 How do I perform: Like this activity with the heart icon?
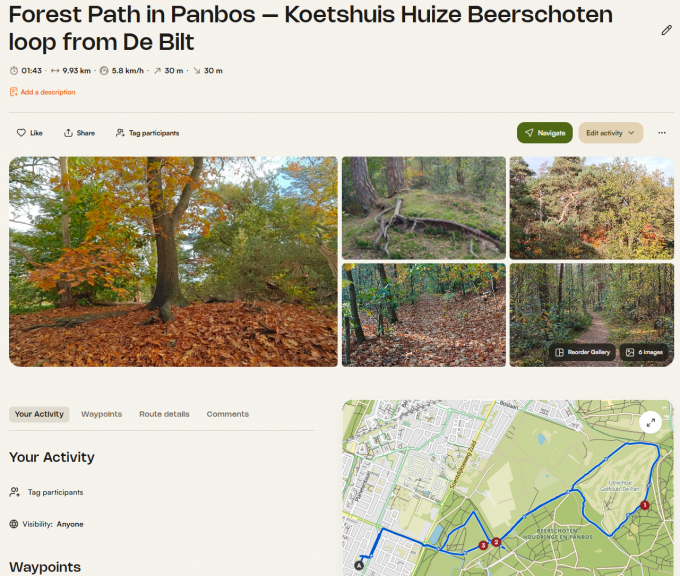[29, 133]
